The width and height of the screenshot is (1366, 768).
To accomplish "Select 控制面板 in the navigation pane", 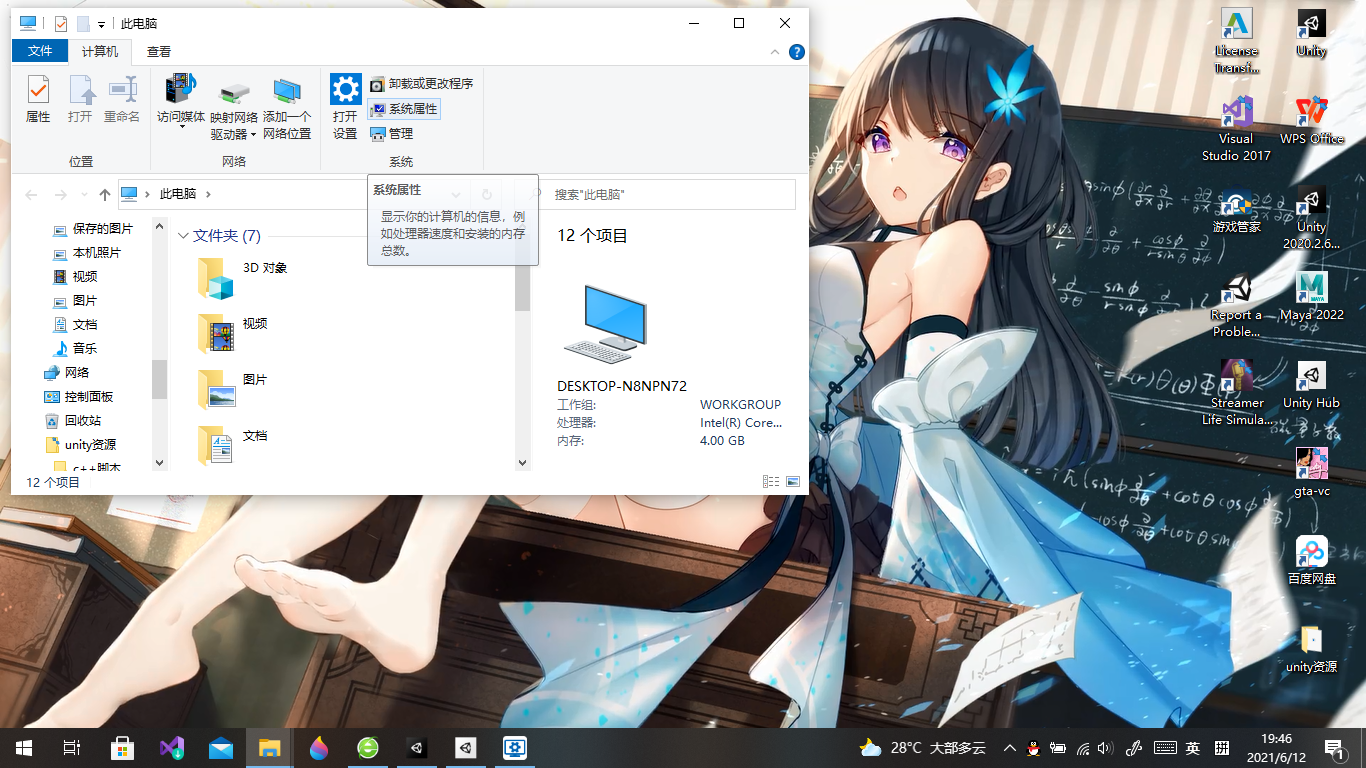I will pyautogui.click(x=79, y=397).
